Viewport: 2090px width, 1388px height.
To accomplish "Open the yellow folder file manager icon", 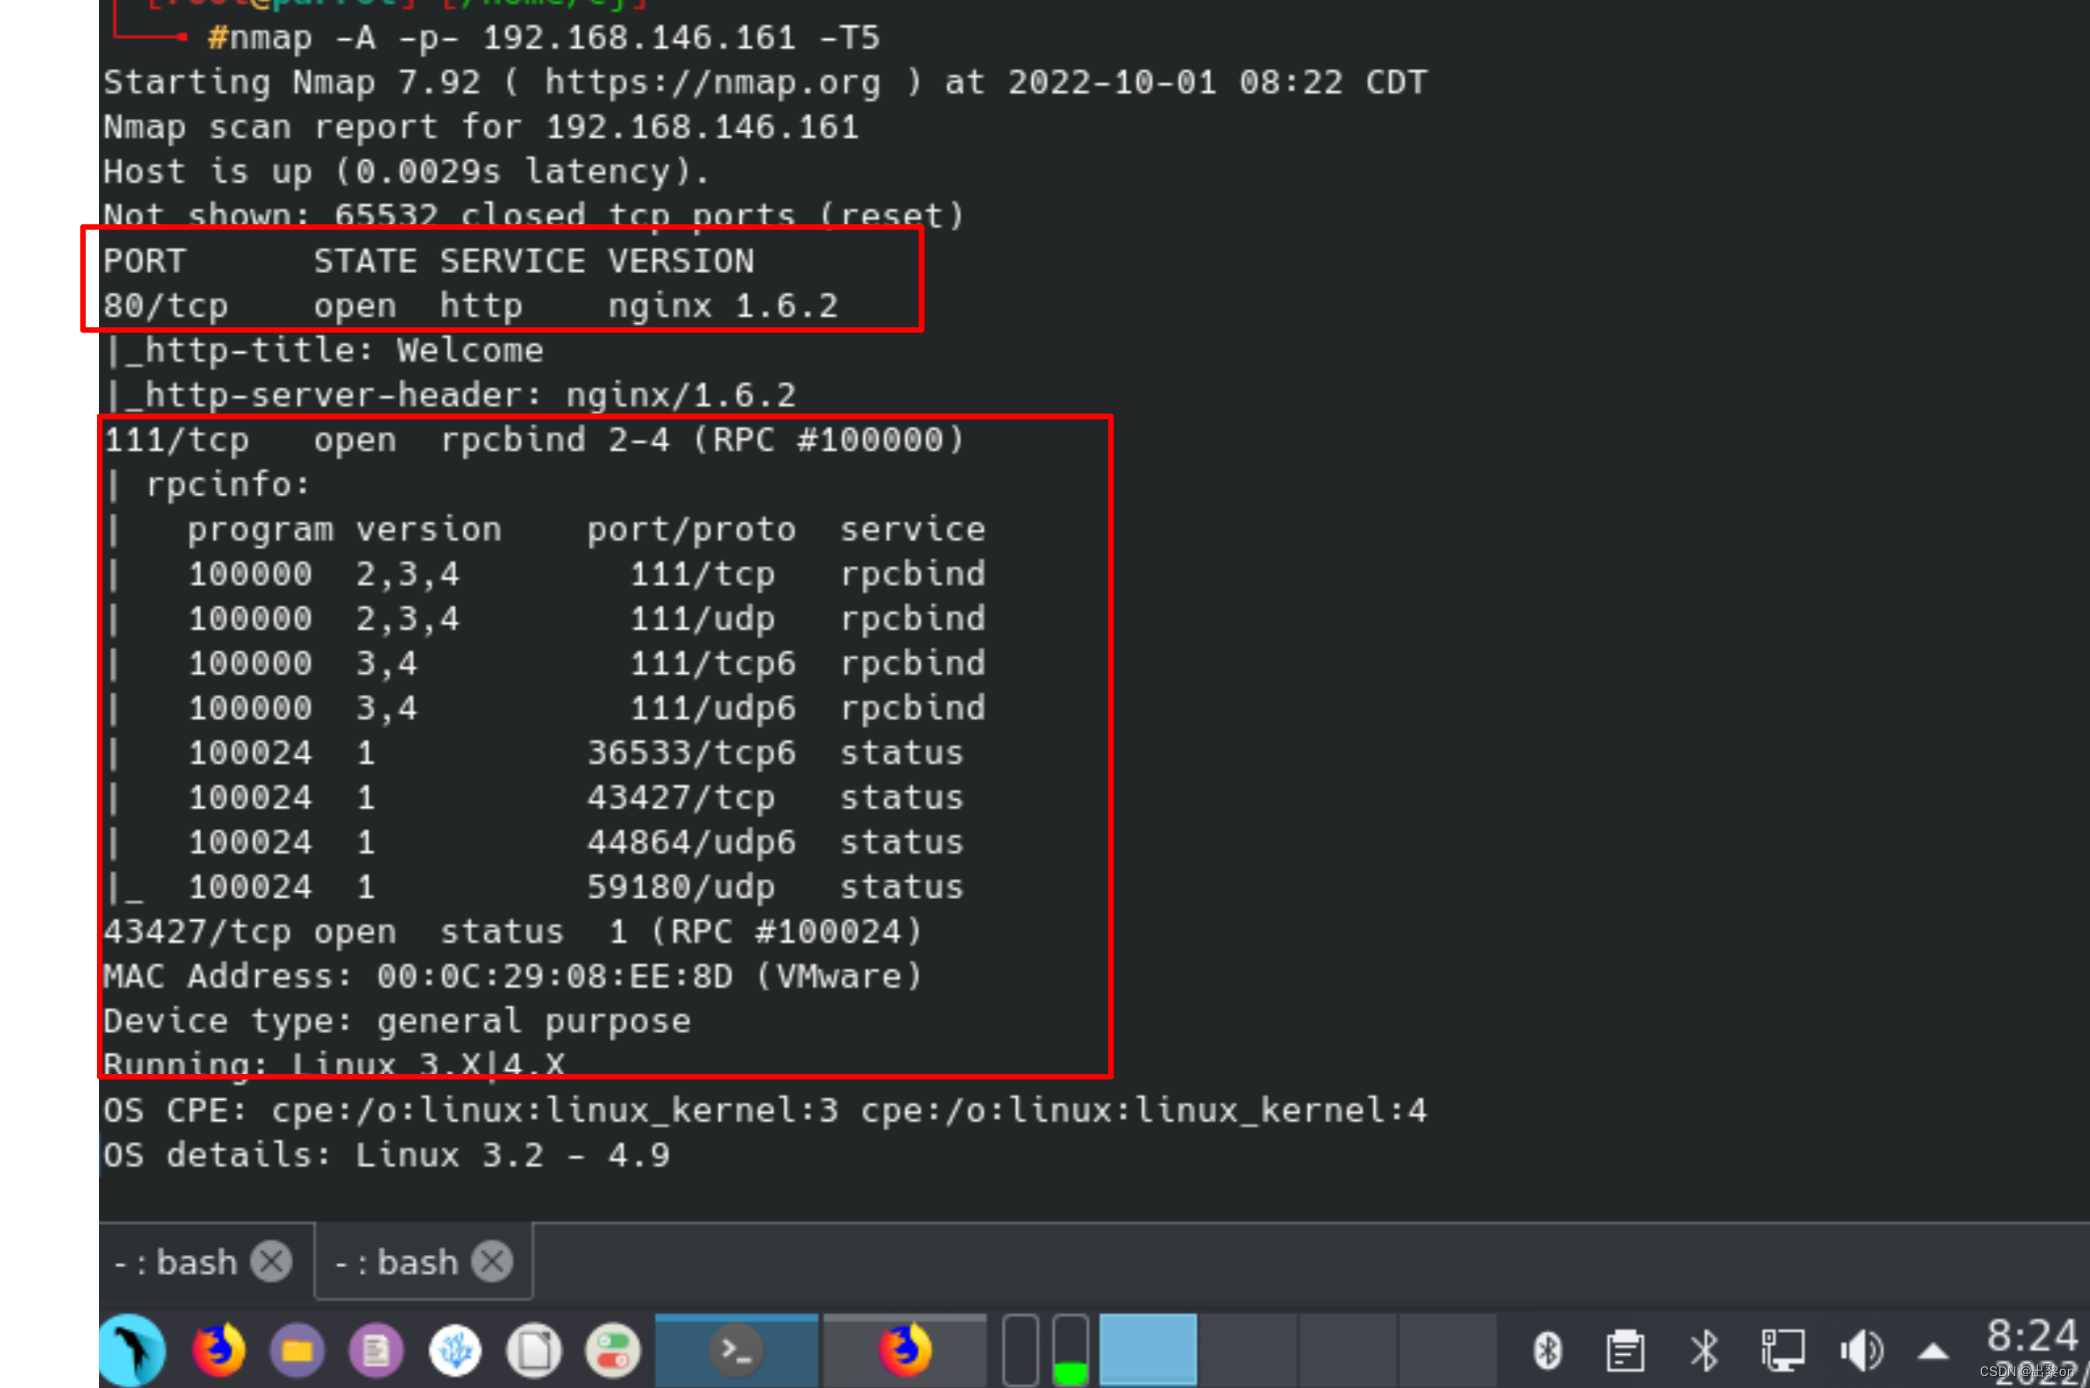I will [297, 1351].
